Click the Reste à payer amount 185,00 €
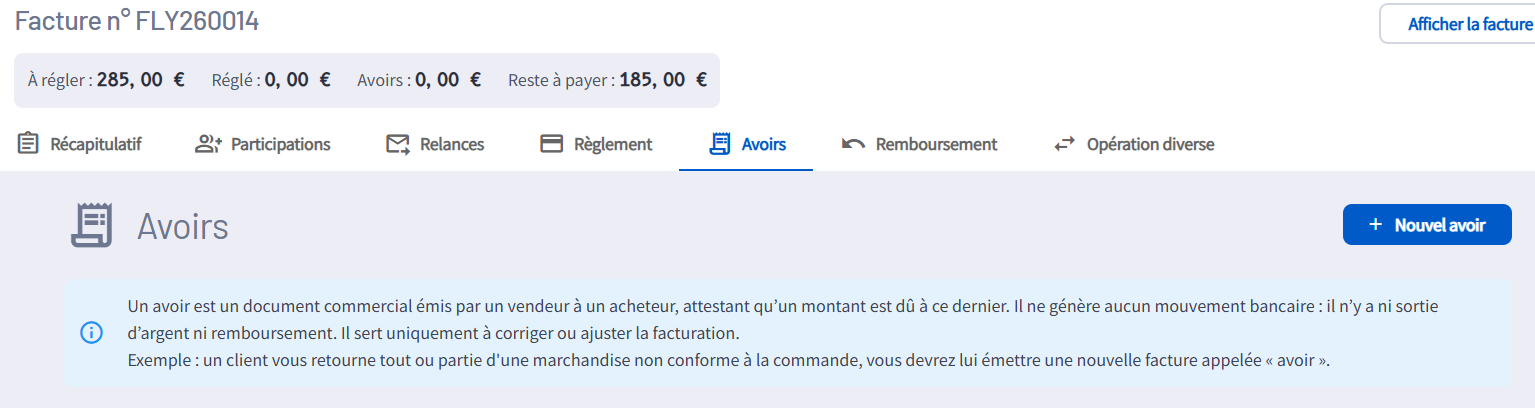The height and width of the screenshot is (408, 1535). (663, 80)
